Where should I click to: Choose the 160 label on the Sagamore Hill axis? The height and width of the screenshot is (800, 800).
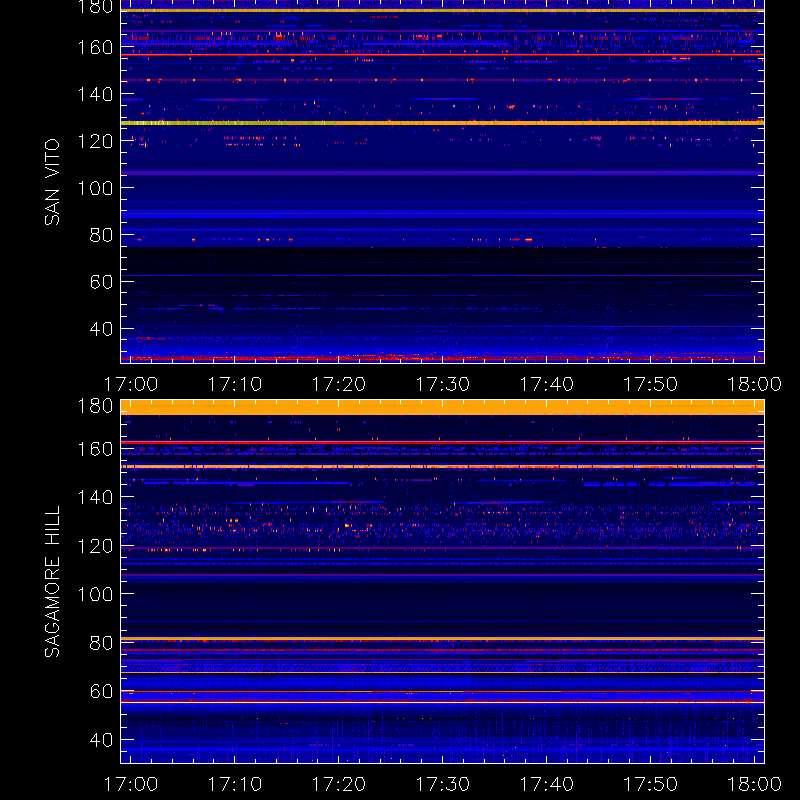95,449
